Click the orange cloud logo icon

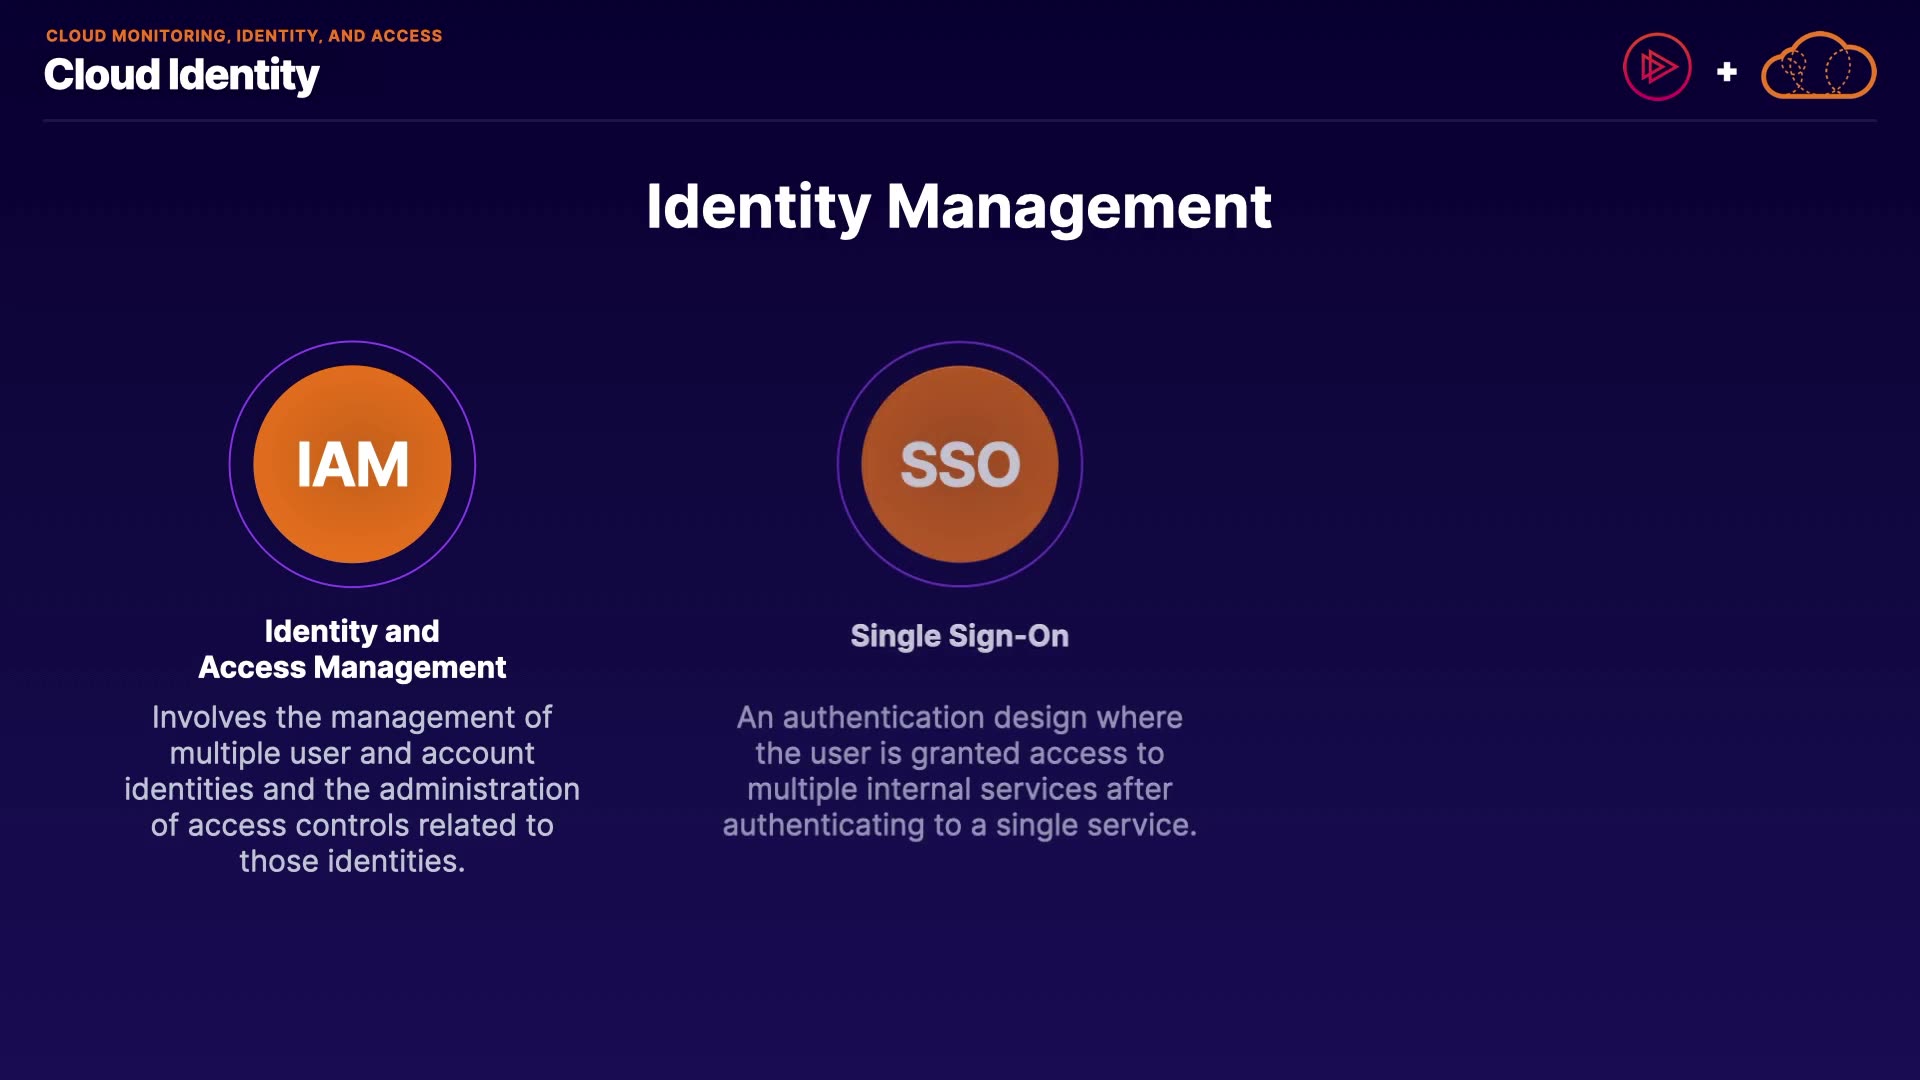pyautogui.click(x=1818, y=67)
